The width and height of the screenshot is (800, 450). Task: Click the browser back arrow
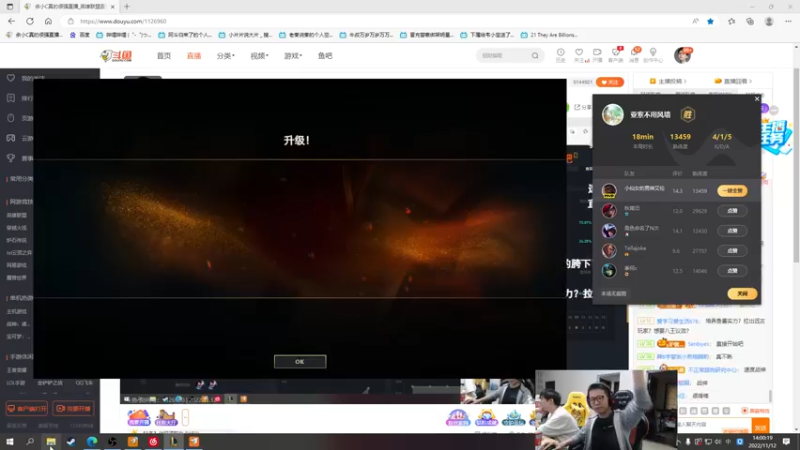click(x=11, y=21)
